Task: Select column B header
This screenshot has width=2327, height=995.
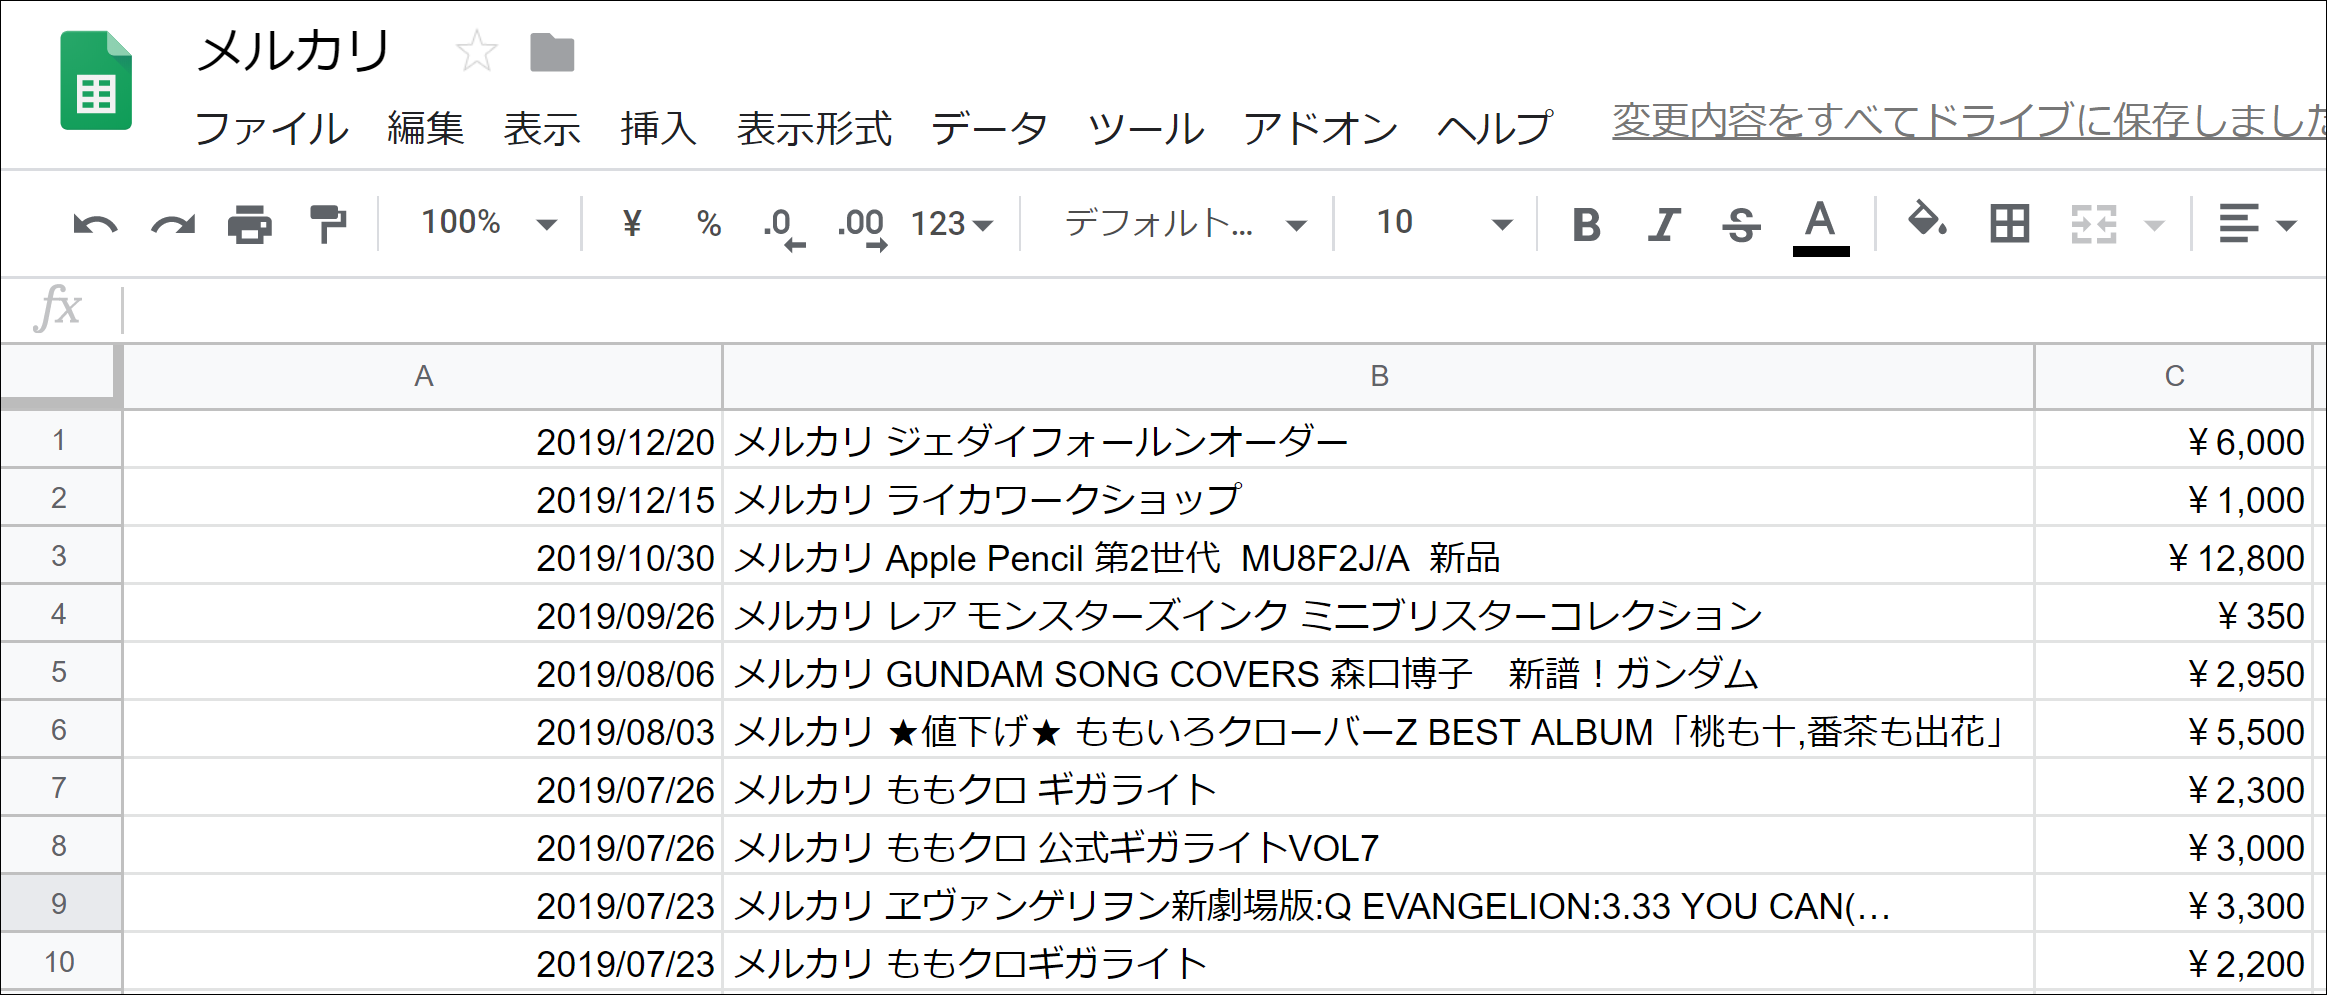Action: click(x=1379, y=376)
